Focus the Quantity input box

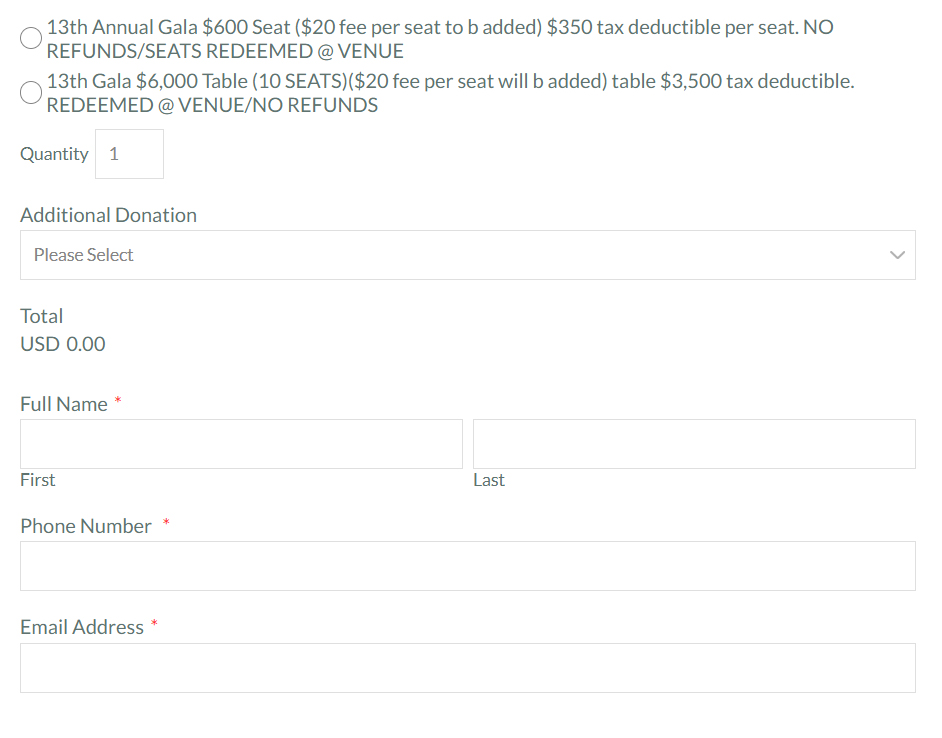(129, 154)
